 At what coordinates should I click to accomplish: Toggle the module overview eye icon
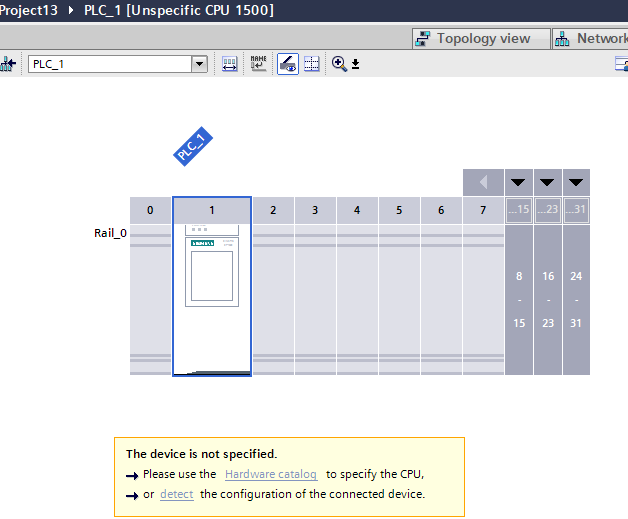pyautogui.click(x=287, y=64)
